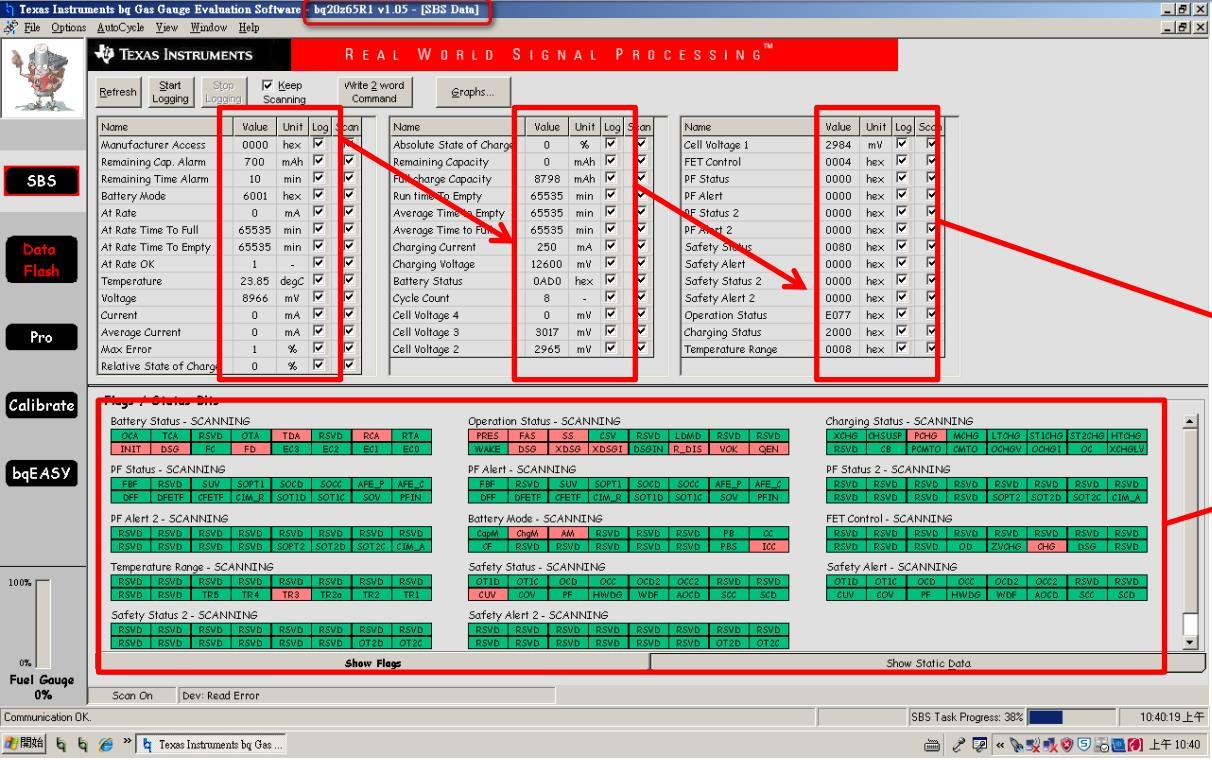Viewport: 1212px width, 760px height.
Task: Click the red shield tray icon
Action: pyautogui.click(x=1066, y=744)
